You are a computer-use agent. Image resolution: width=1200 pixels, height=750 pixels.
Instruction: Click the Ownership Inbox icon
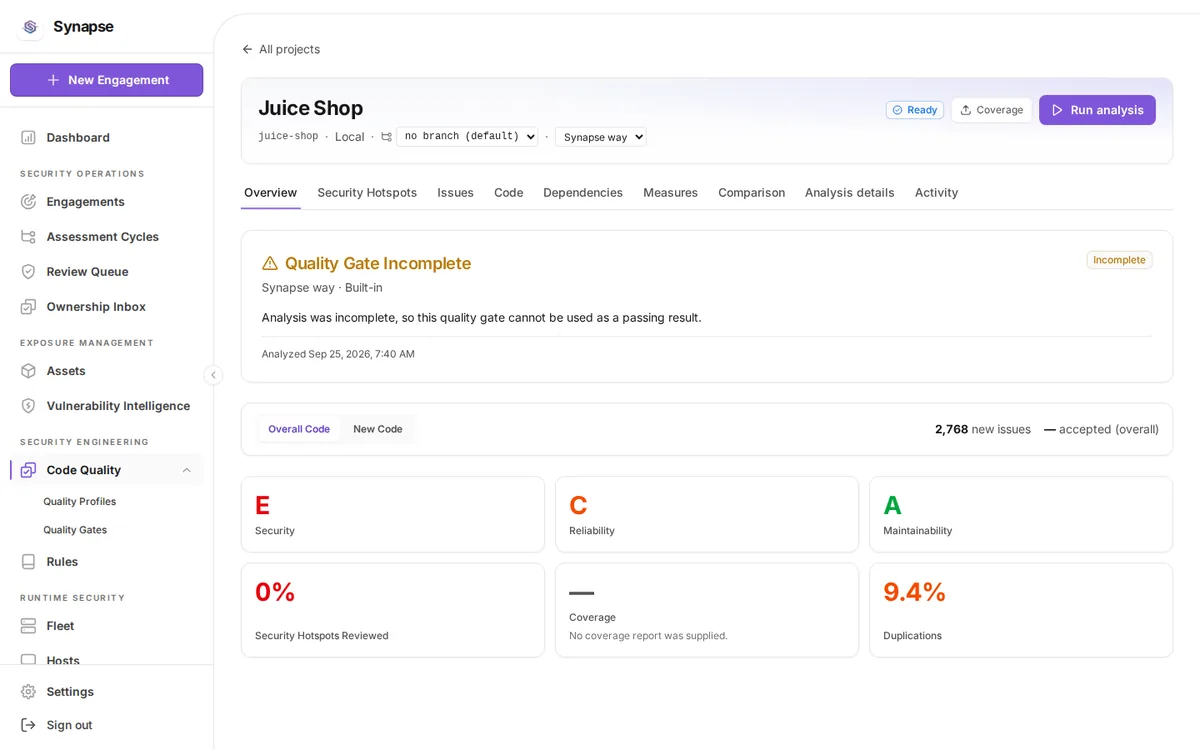28,307
